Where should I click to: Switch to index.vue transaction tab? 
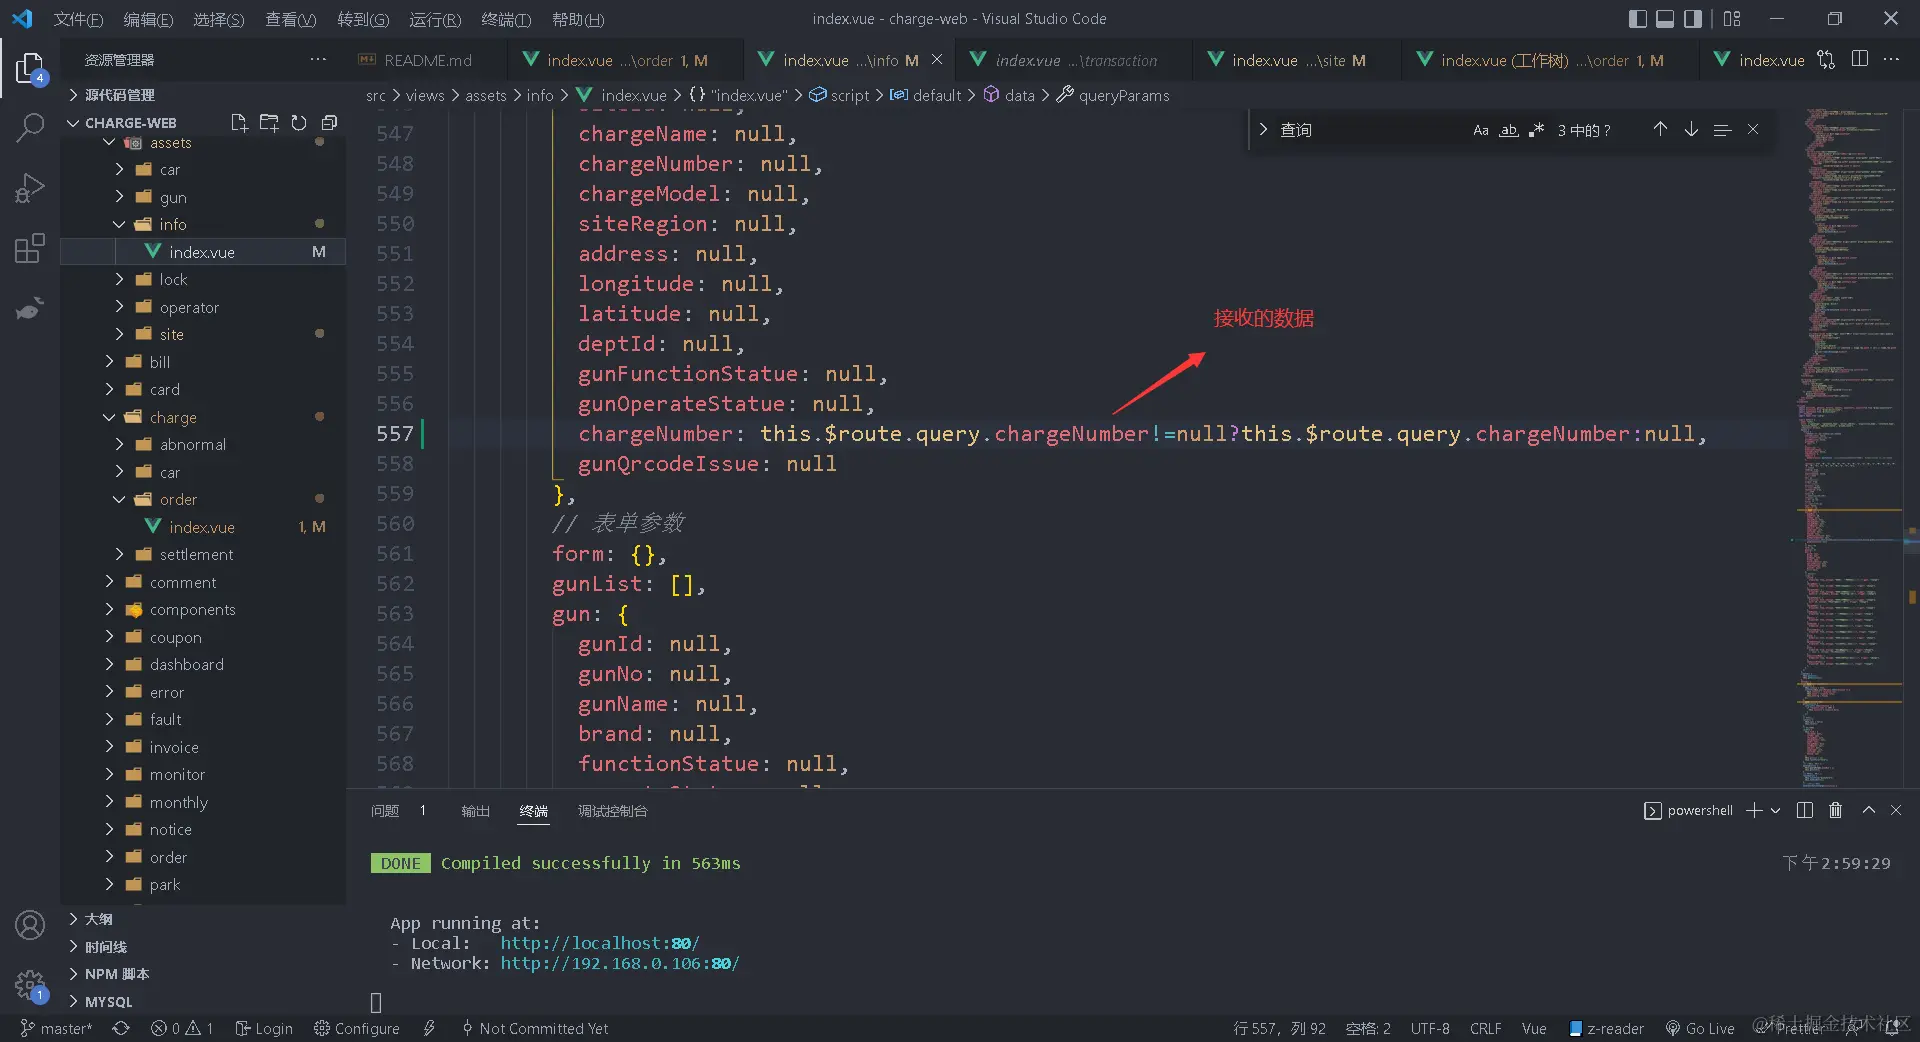[x=1075, y=60]
